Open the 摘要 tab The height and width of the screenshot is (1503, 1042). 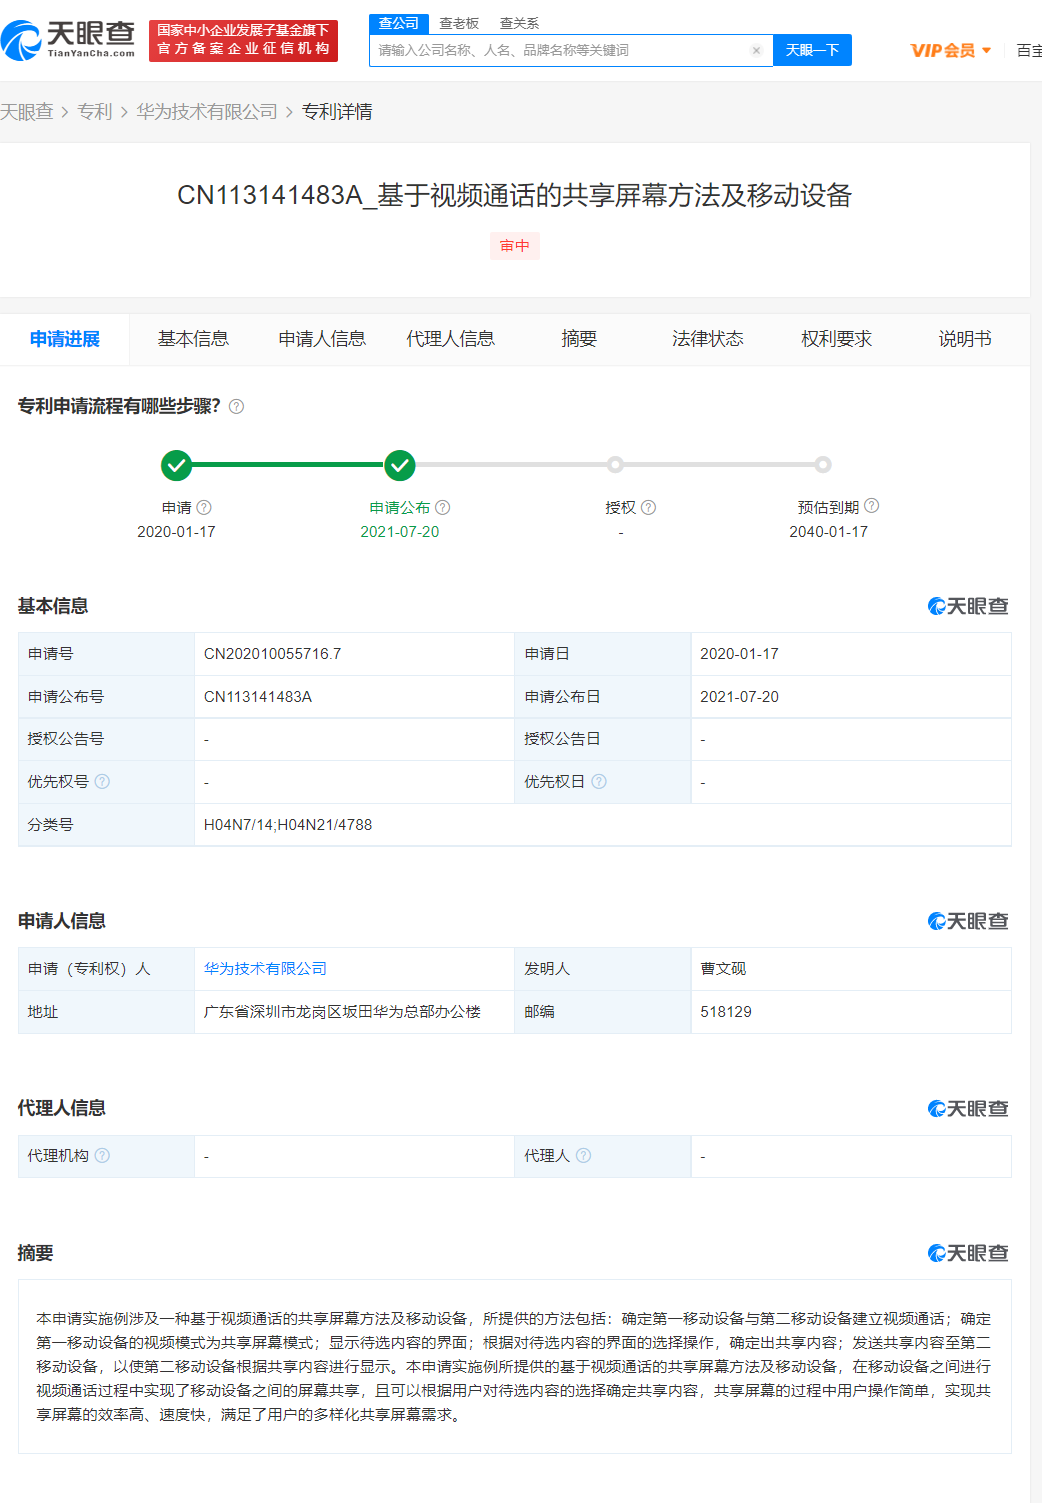tap(579, 339)
